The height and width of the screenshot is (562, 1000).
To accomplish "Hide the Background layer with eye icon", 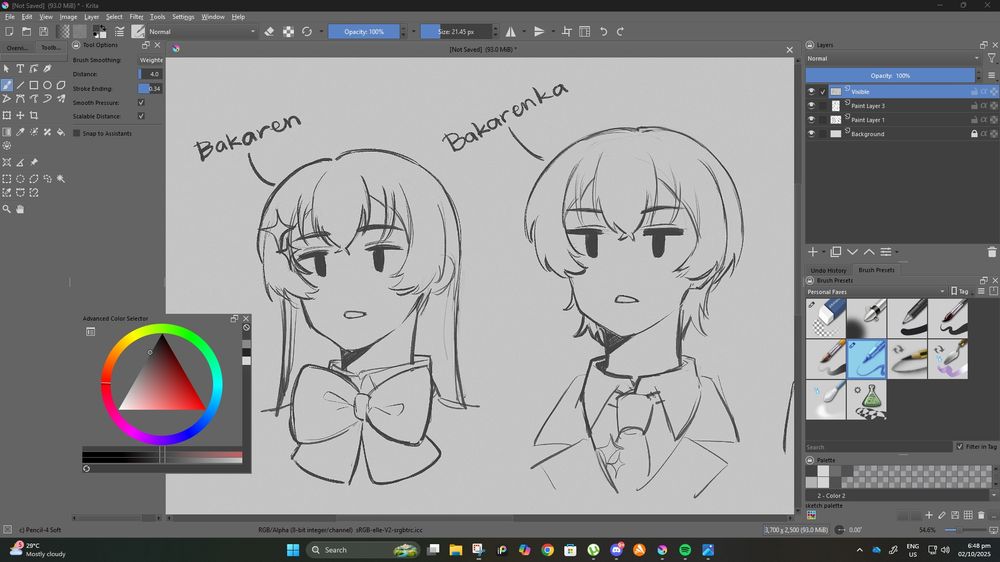I will pos(811,134).
